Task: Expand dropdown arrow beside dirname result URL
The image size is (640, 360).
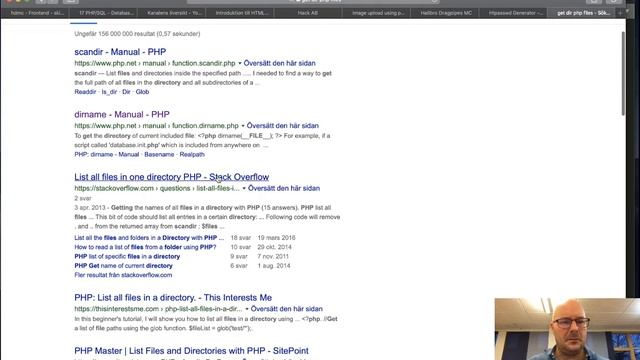Action: 243,126
